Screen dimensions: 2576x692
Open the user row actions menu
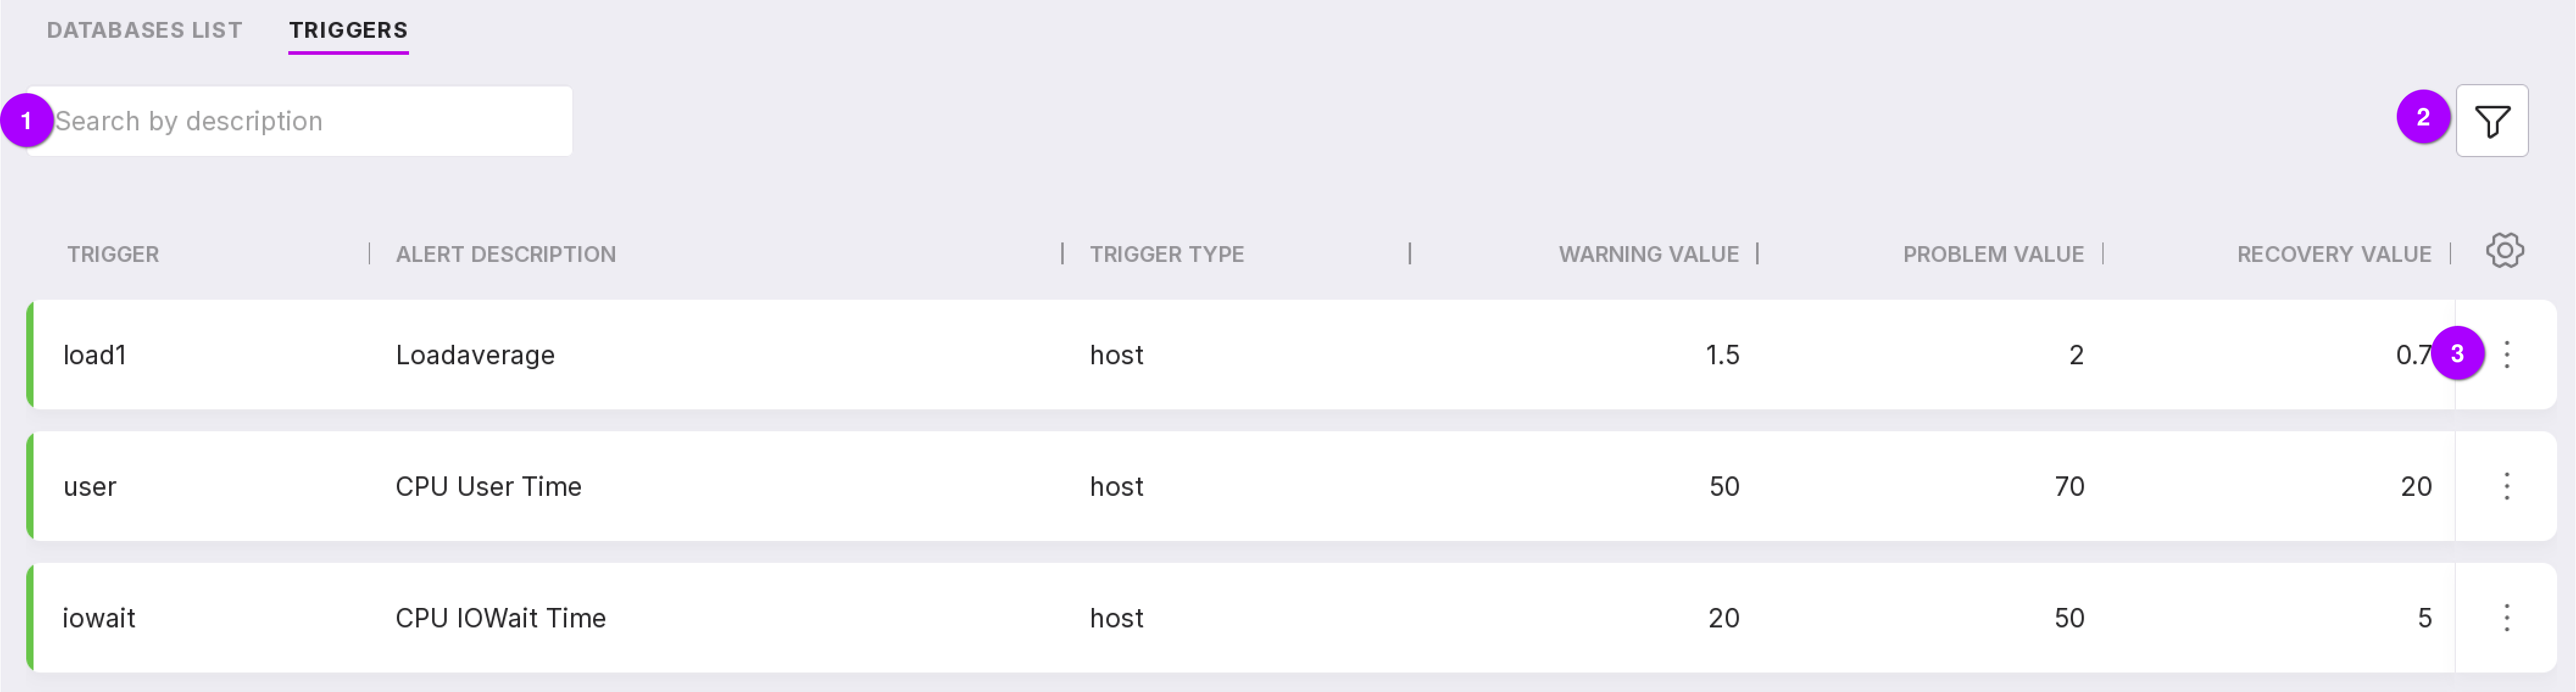[2506, 486]
